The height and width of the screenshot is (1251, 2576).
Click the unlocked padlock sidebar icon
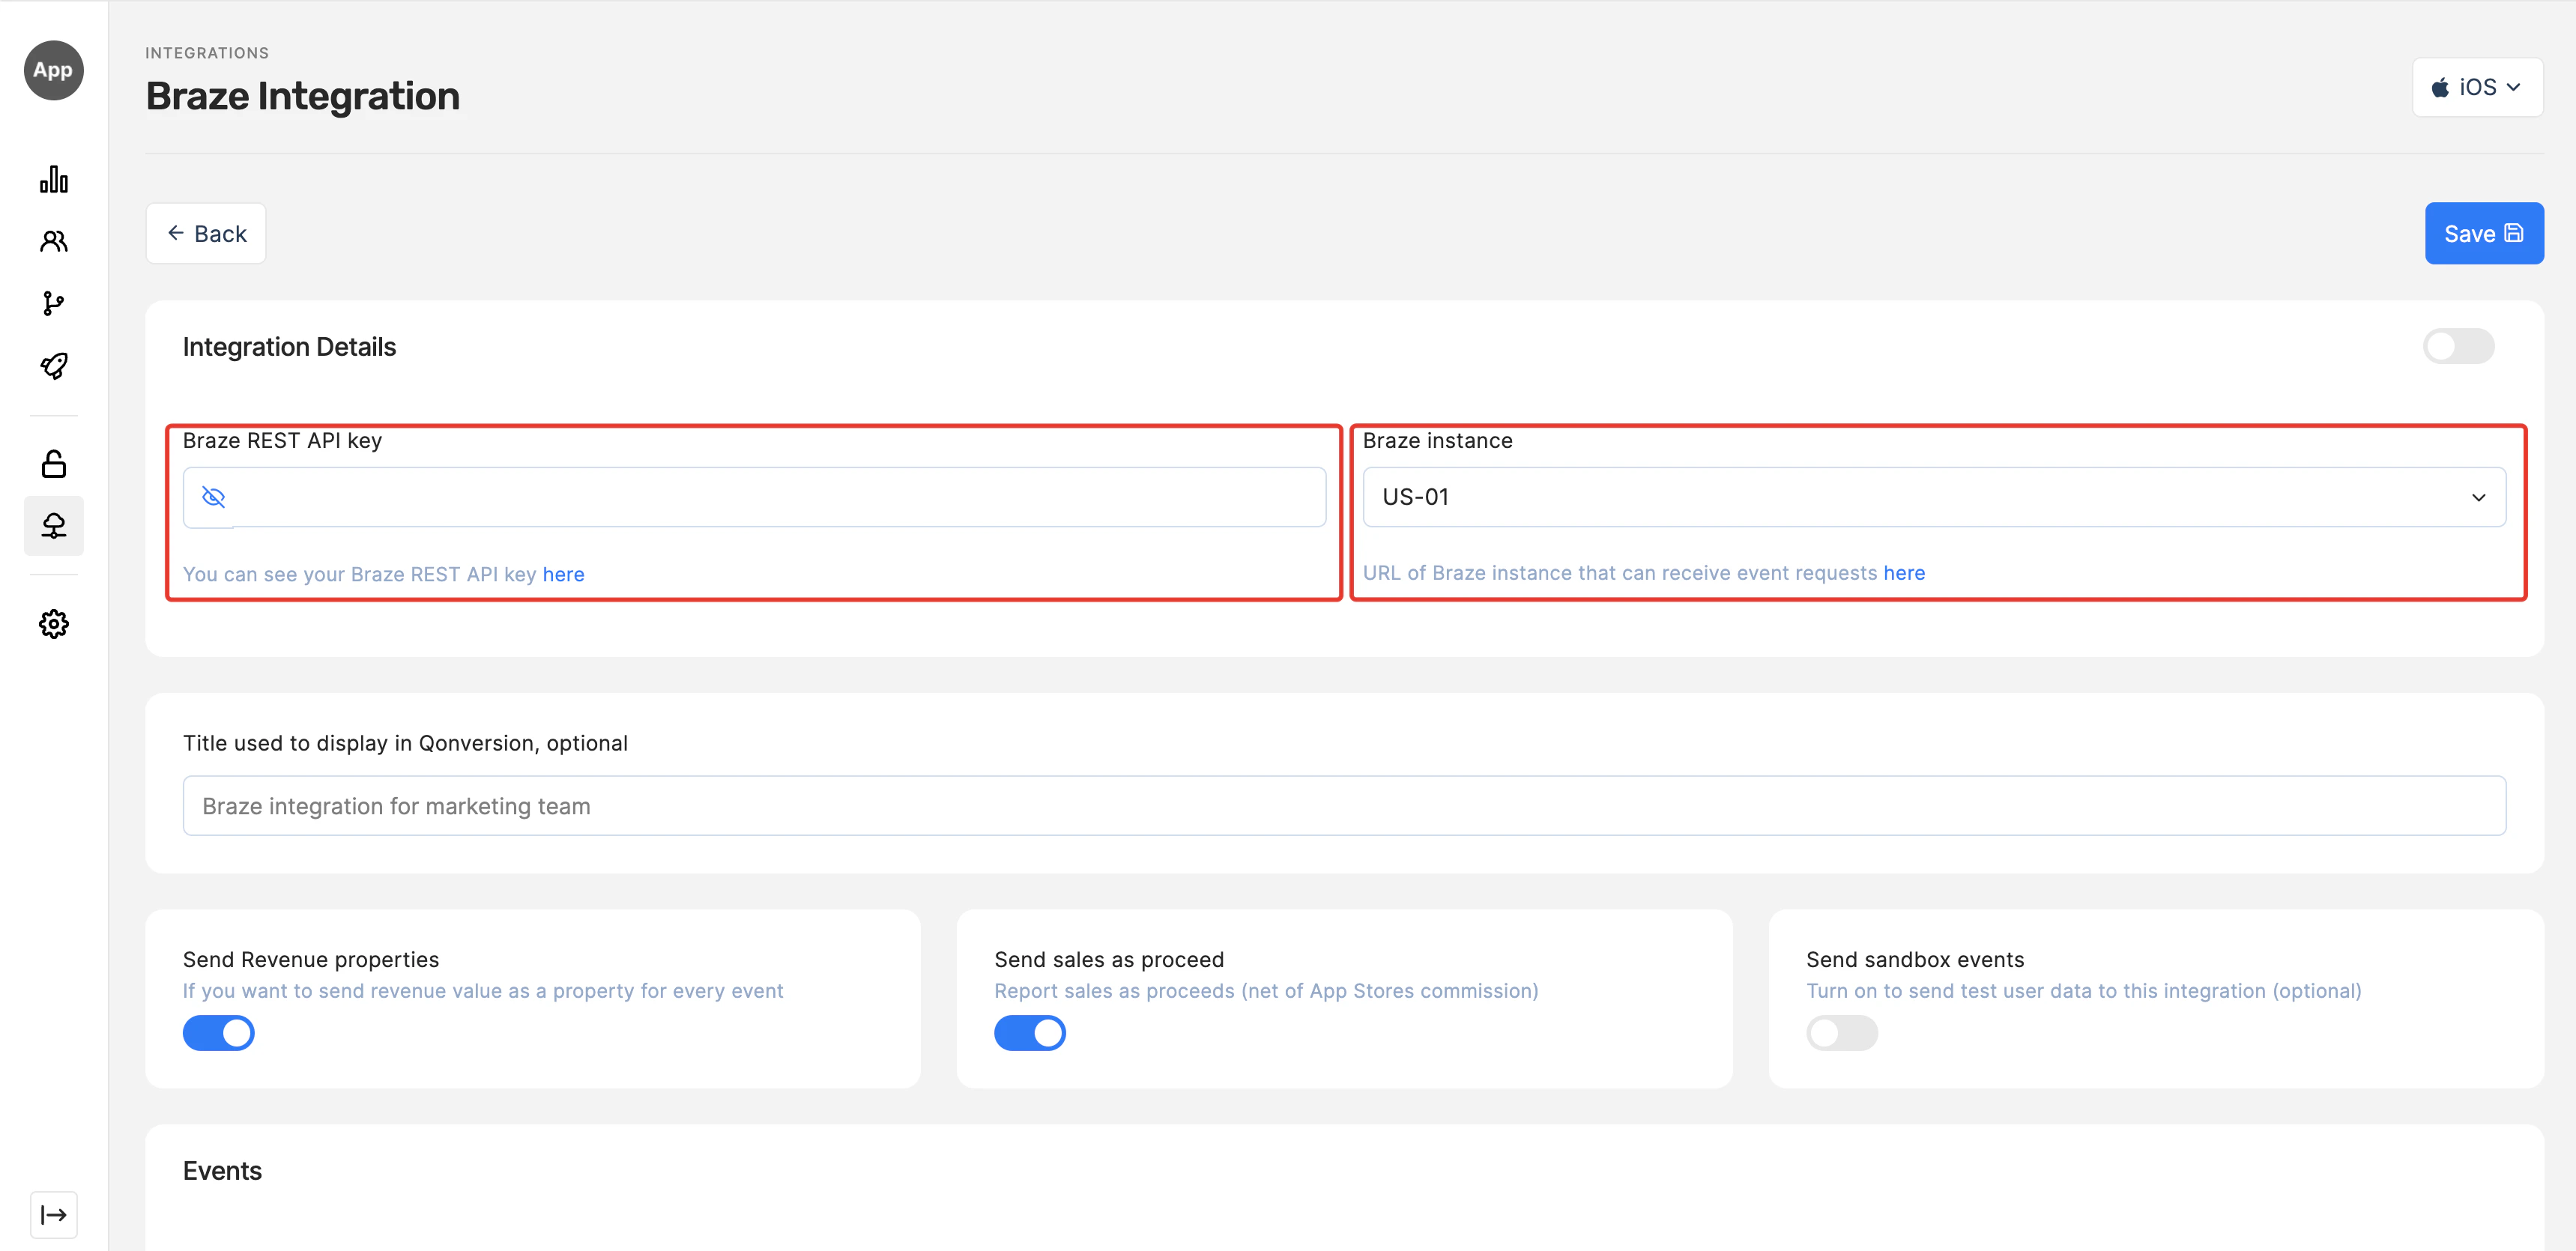(54, 464)
